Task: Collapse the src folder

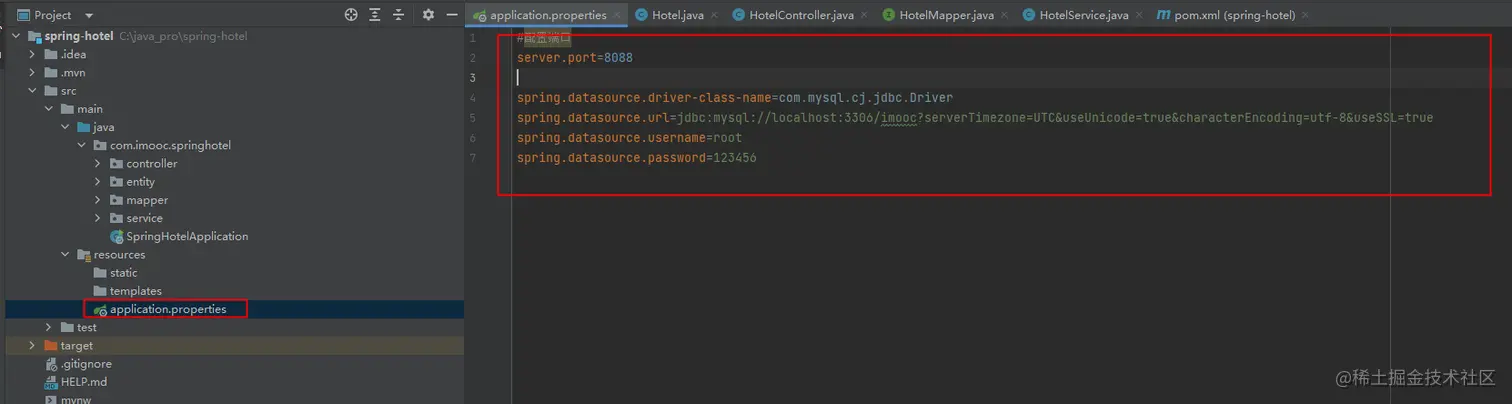Action: click(33, 91)
